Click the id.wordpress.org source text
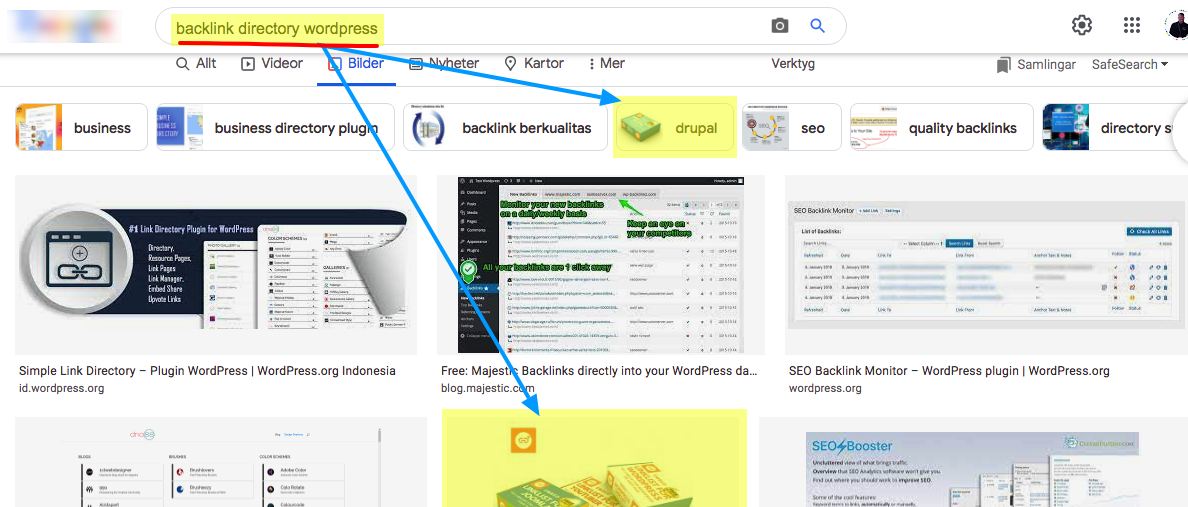This screenshot has height=507, width=1188. 61,388
